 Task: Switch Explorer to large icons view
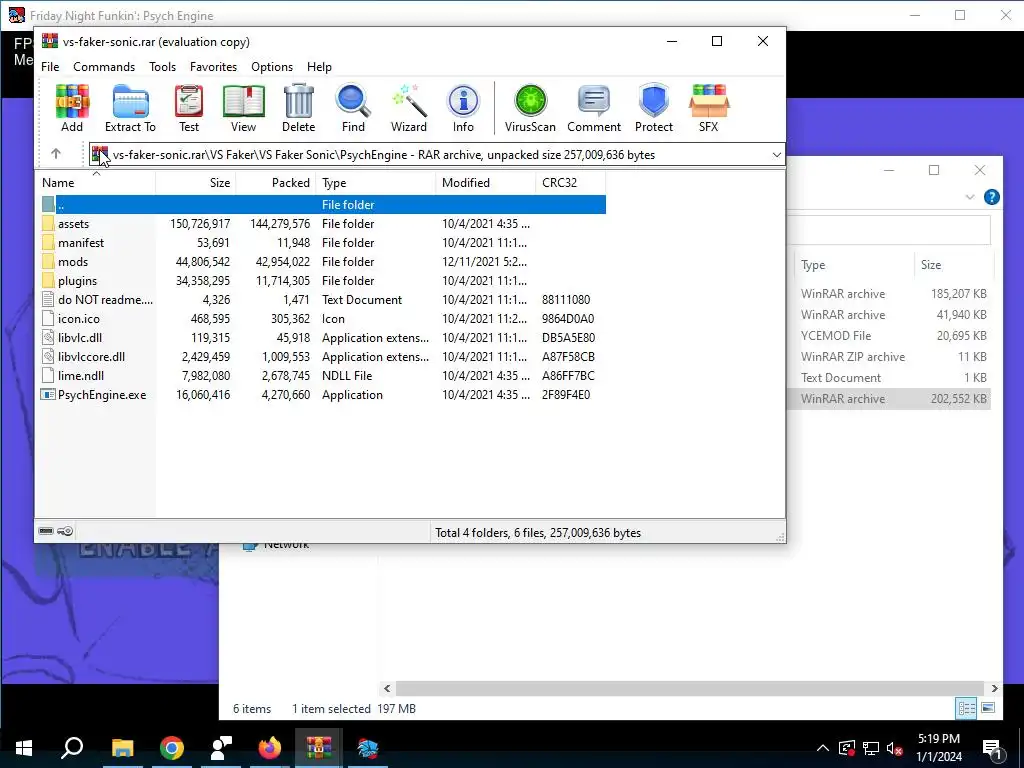pos(988,708)
